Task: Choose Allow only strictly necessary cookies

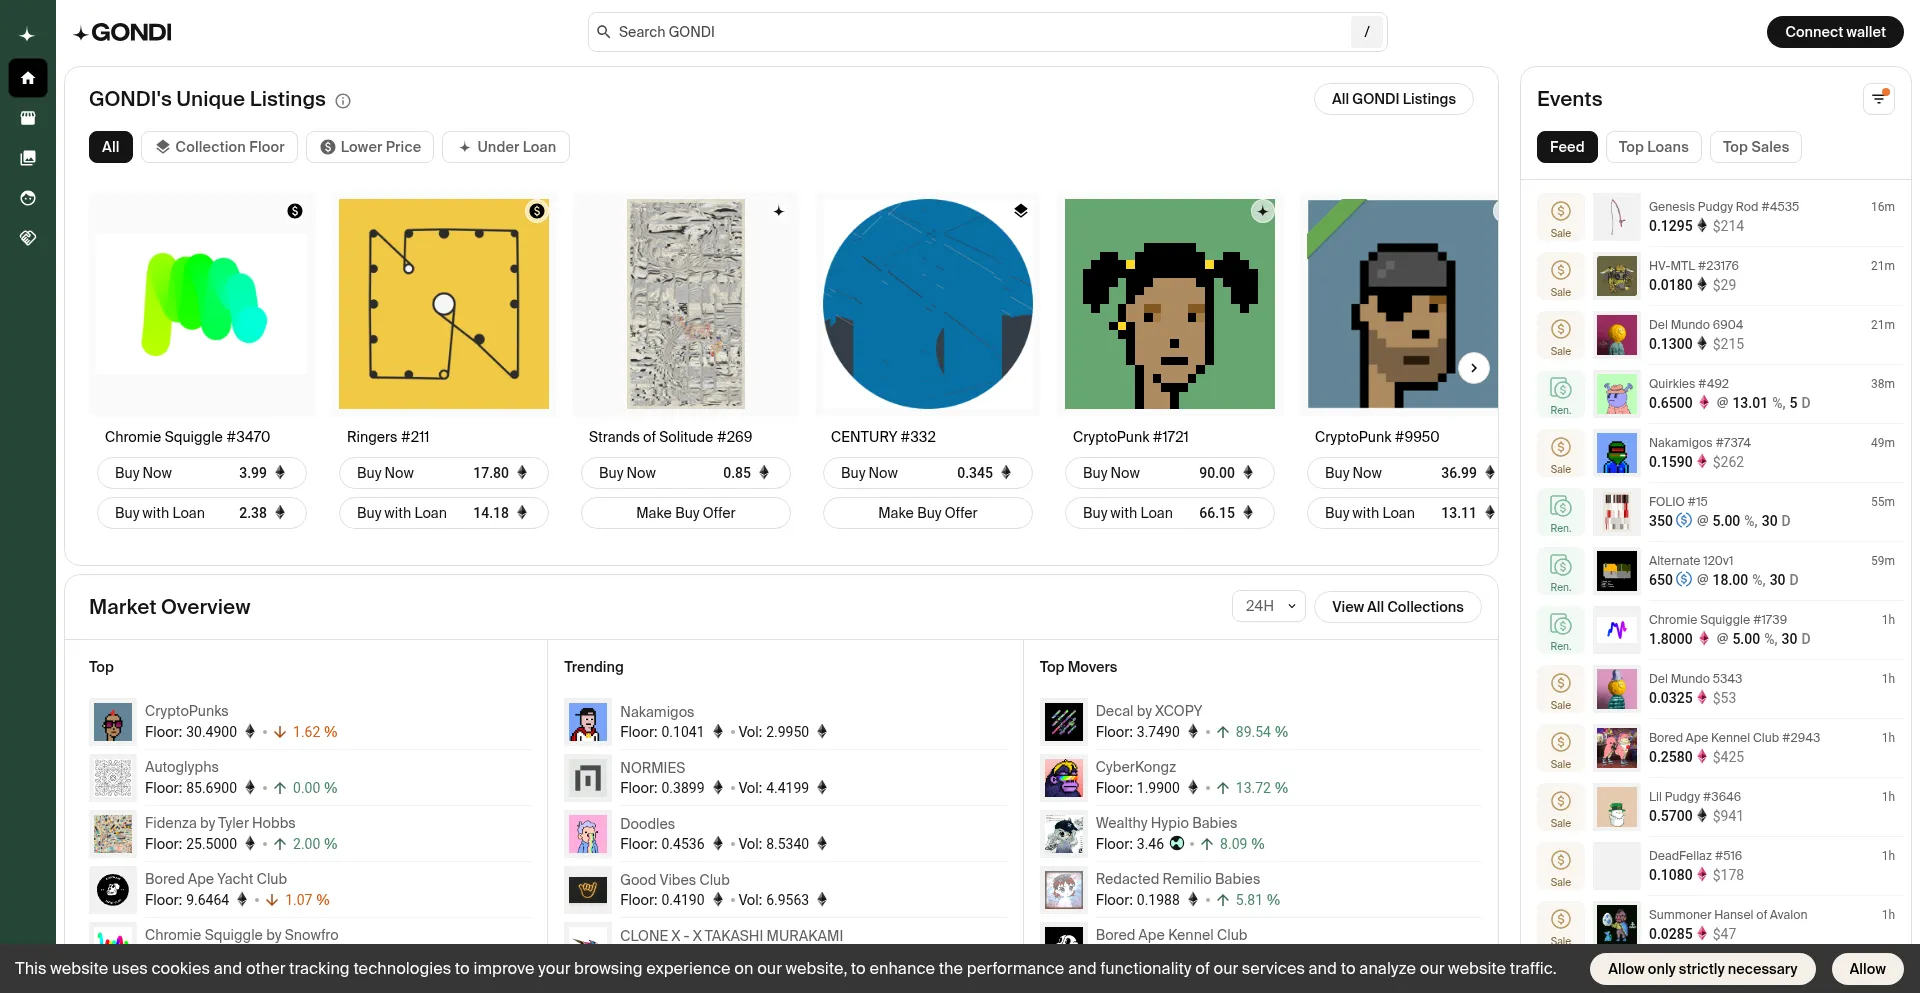Action: tap(1702, 969)
